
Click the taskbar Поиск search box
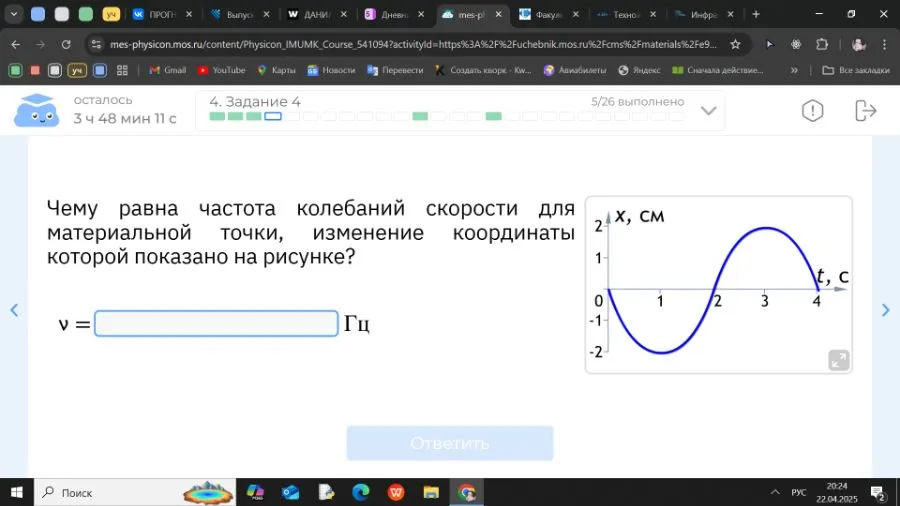click(x=135, y=492)
